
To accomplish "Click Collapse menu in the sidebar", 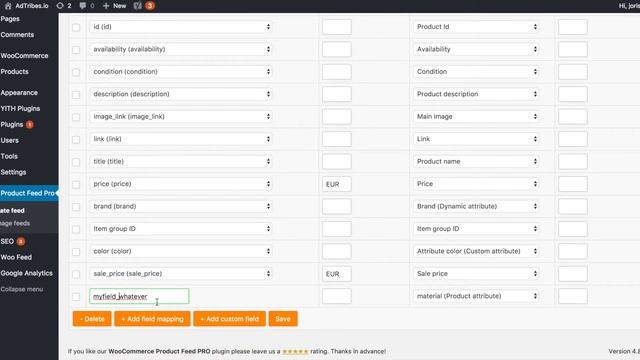I will pos(22,289).
